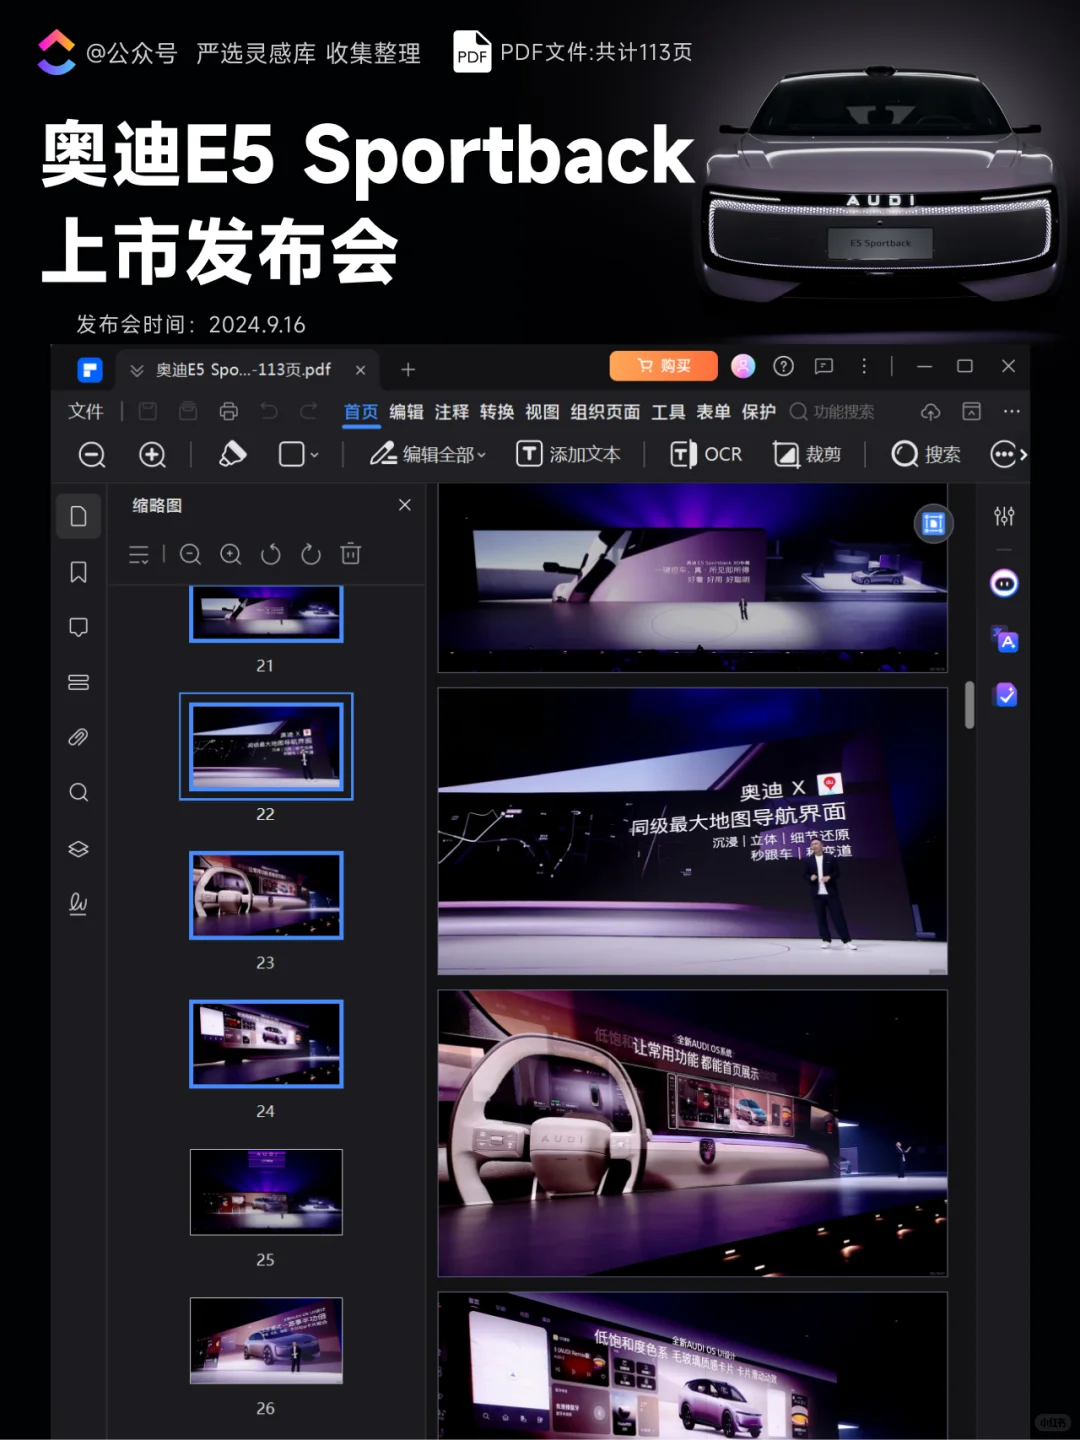Open the vertical three-dot title menu
The image size is (1080, 1440).
point(864,366)
